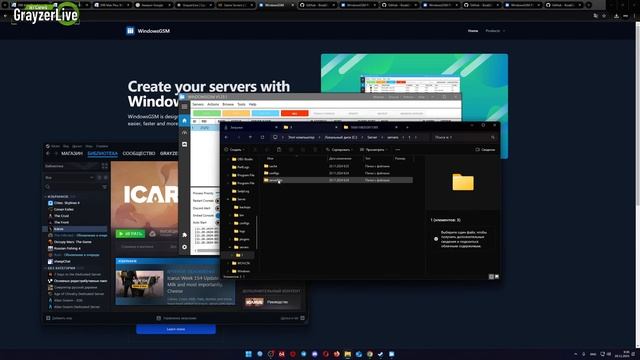Viewport: 640px width, 360px height.
Task: Open Windows Start menu on taskbar
Action: (x=248, y=354)
